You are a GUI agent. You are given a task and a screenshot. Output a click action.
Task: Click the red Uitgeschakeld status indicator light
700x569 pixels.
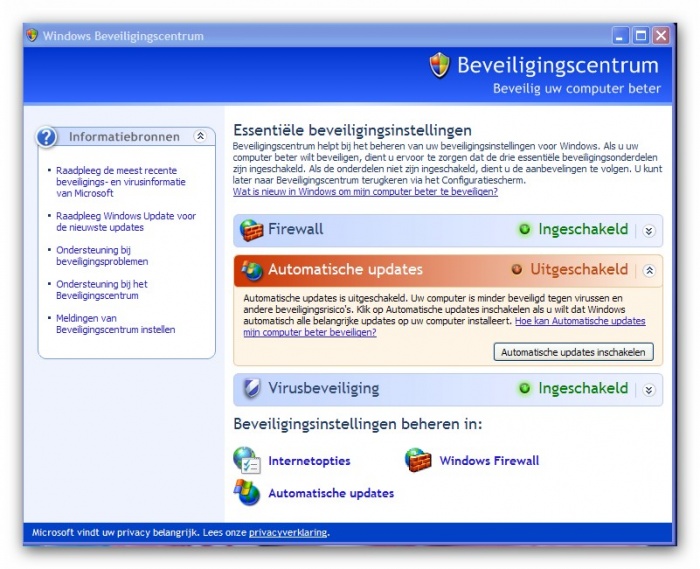pos(517,270)
